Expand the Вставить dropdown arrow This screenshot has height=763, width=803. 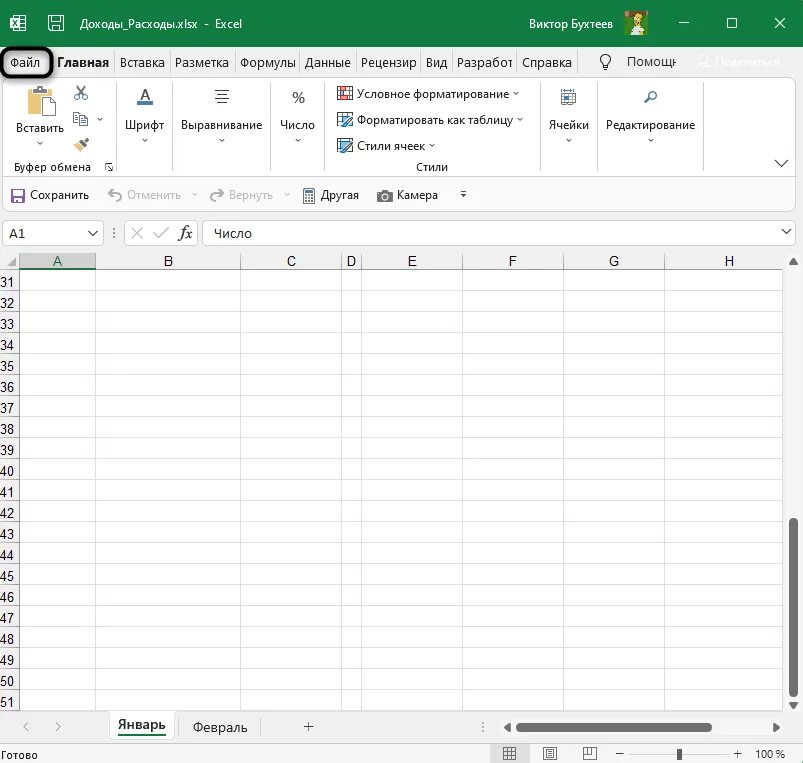point(40,143)
